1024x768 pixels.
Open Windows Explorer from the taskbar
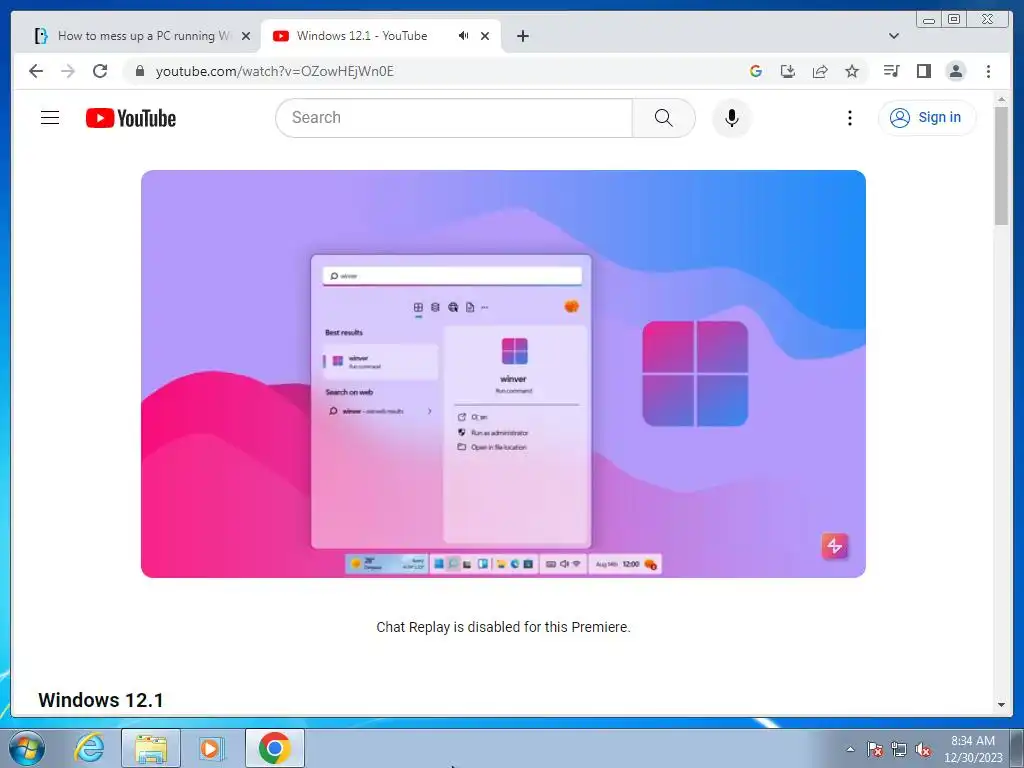click(x=151, y=748)
